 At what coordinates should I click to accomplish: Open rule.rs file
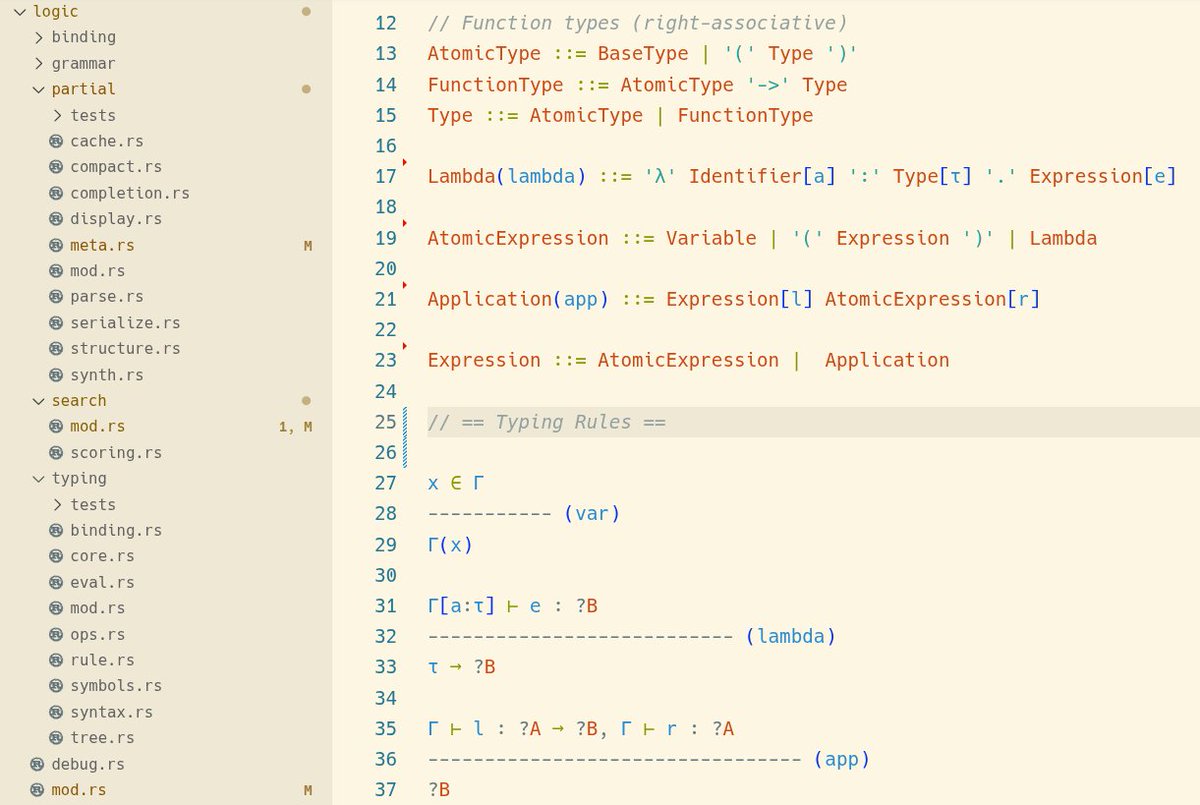pyautogui.click(x=102, y=661)
